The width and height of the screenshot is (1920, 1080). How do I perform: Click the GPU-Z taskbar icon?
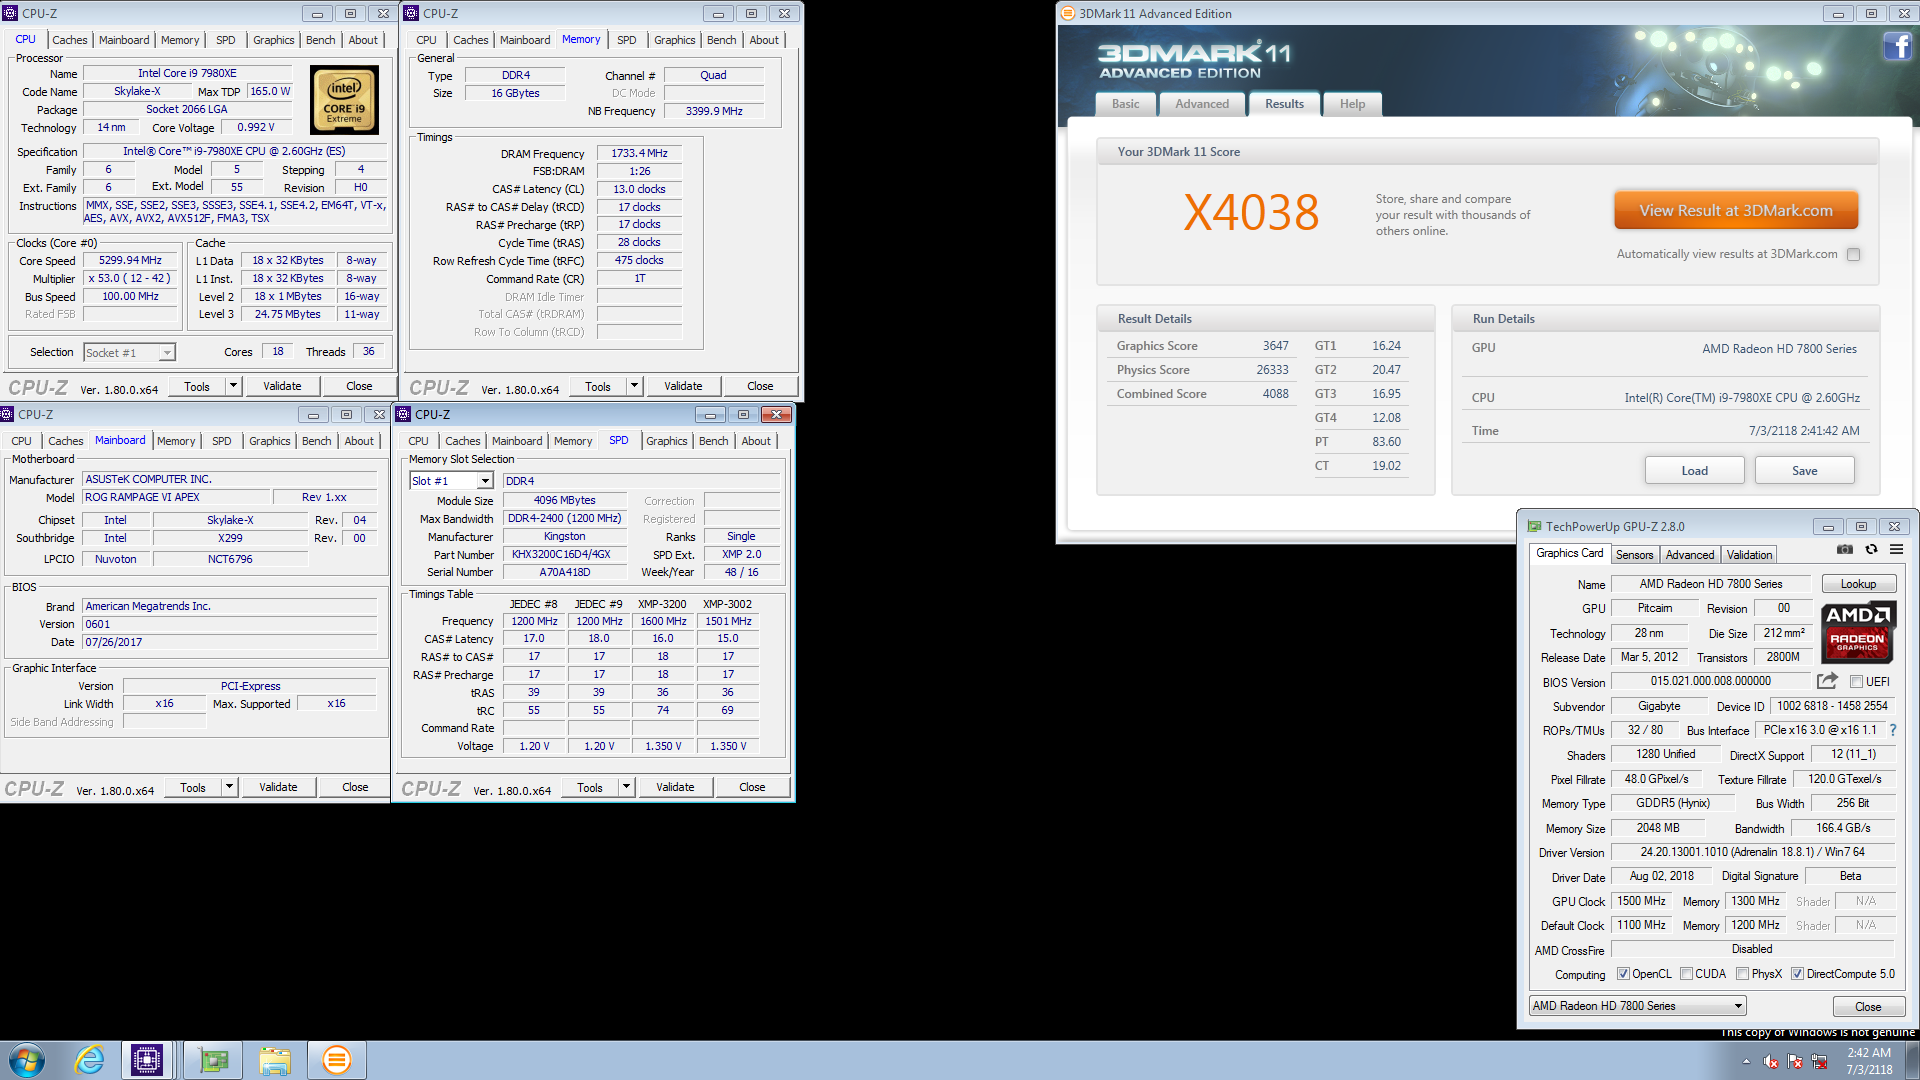[212, 1060]
